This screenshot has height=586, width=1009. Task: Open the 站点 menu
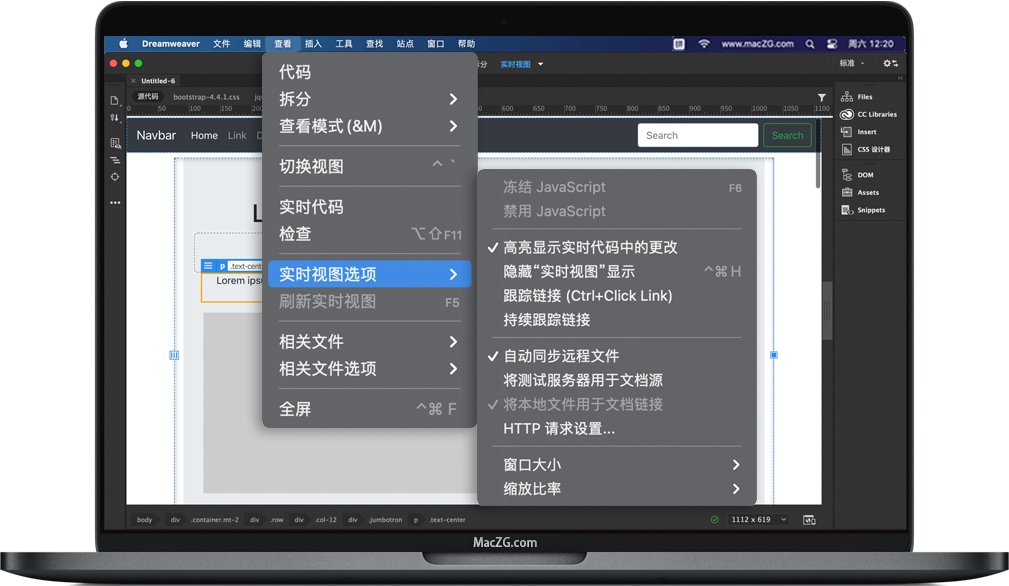pyautogui.click(x=405, y=44)
